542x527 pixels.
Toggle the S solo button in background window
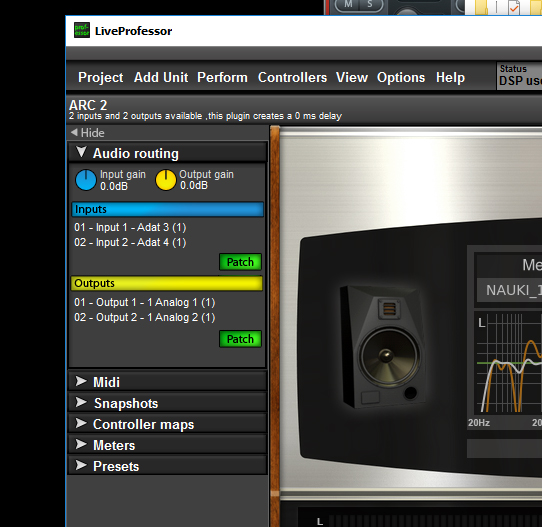click(370, 4)
